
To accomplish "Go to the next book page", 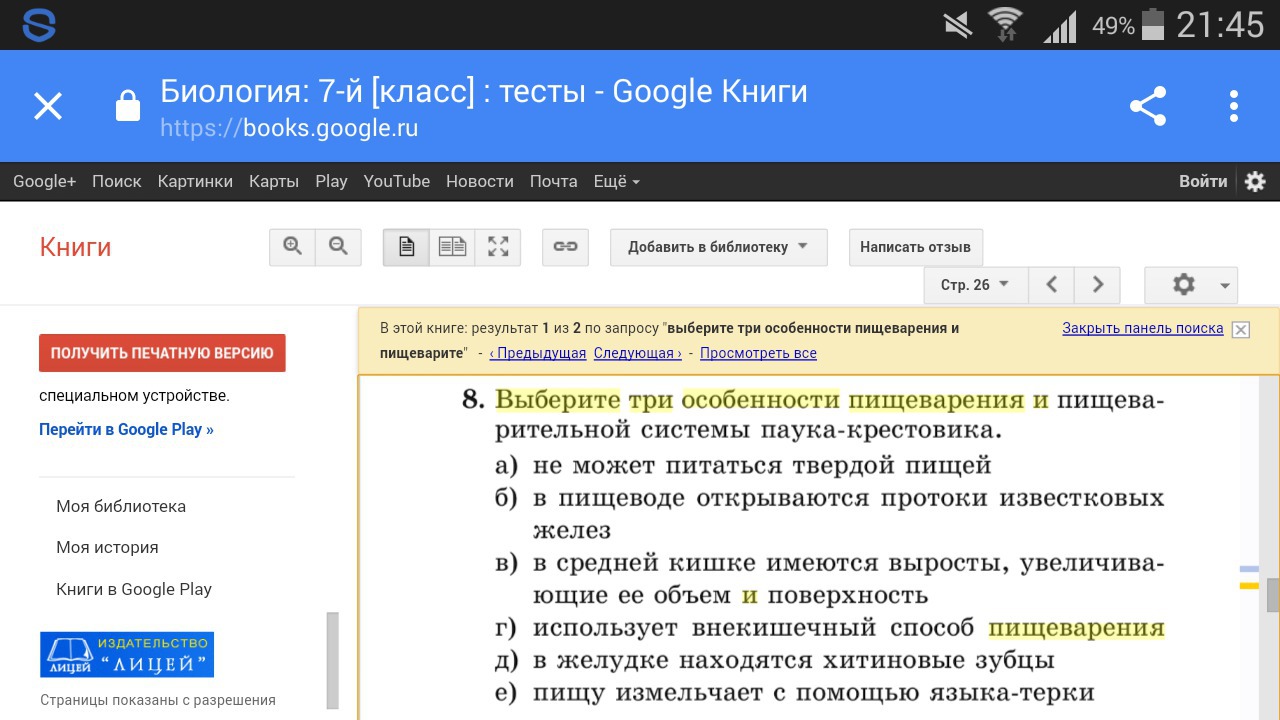I will [1097, 285].
